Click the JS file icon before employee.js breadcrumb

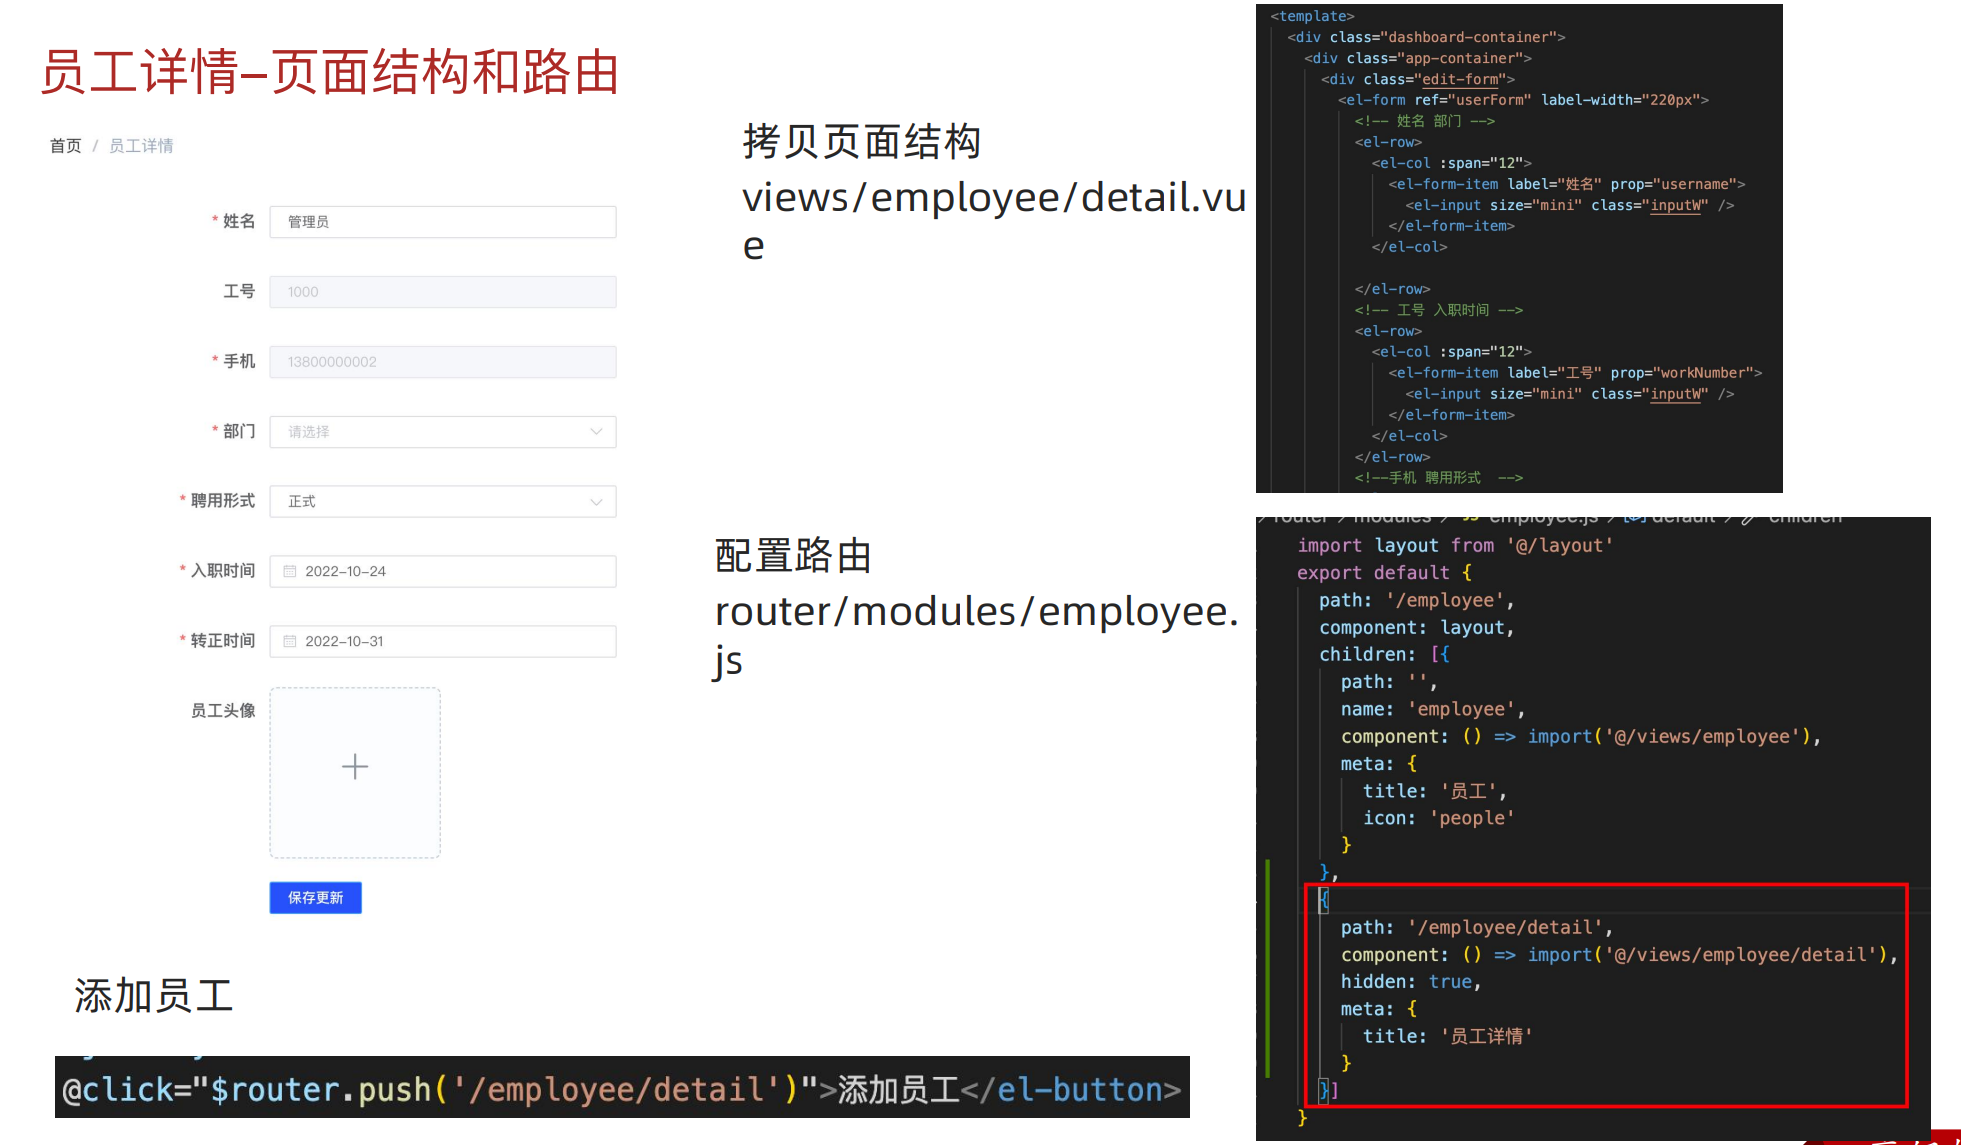click(1470, 517)
